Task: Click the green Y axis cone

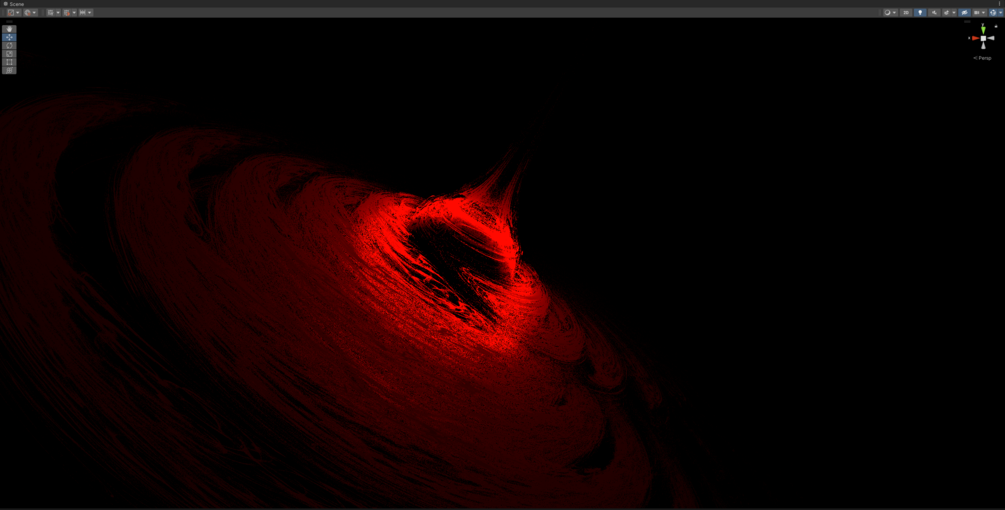Action: pos(983,30)
